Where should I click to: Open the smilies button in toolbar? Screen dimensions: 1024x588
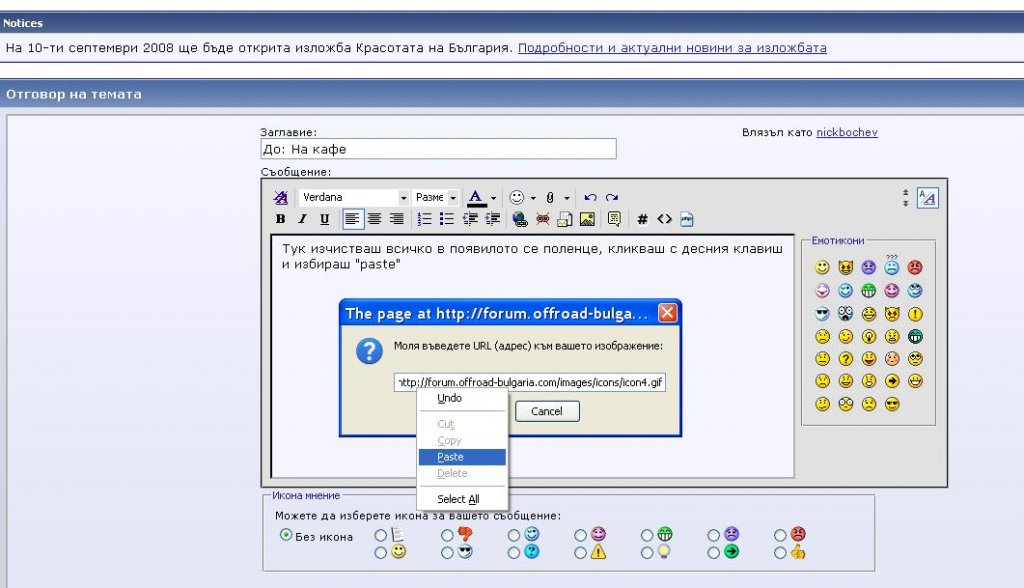pos(517,197)
